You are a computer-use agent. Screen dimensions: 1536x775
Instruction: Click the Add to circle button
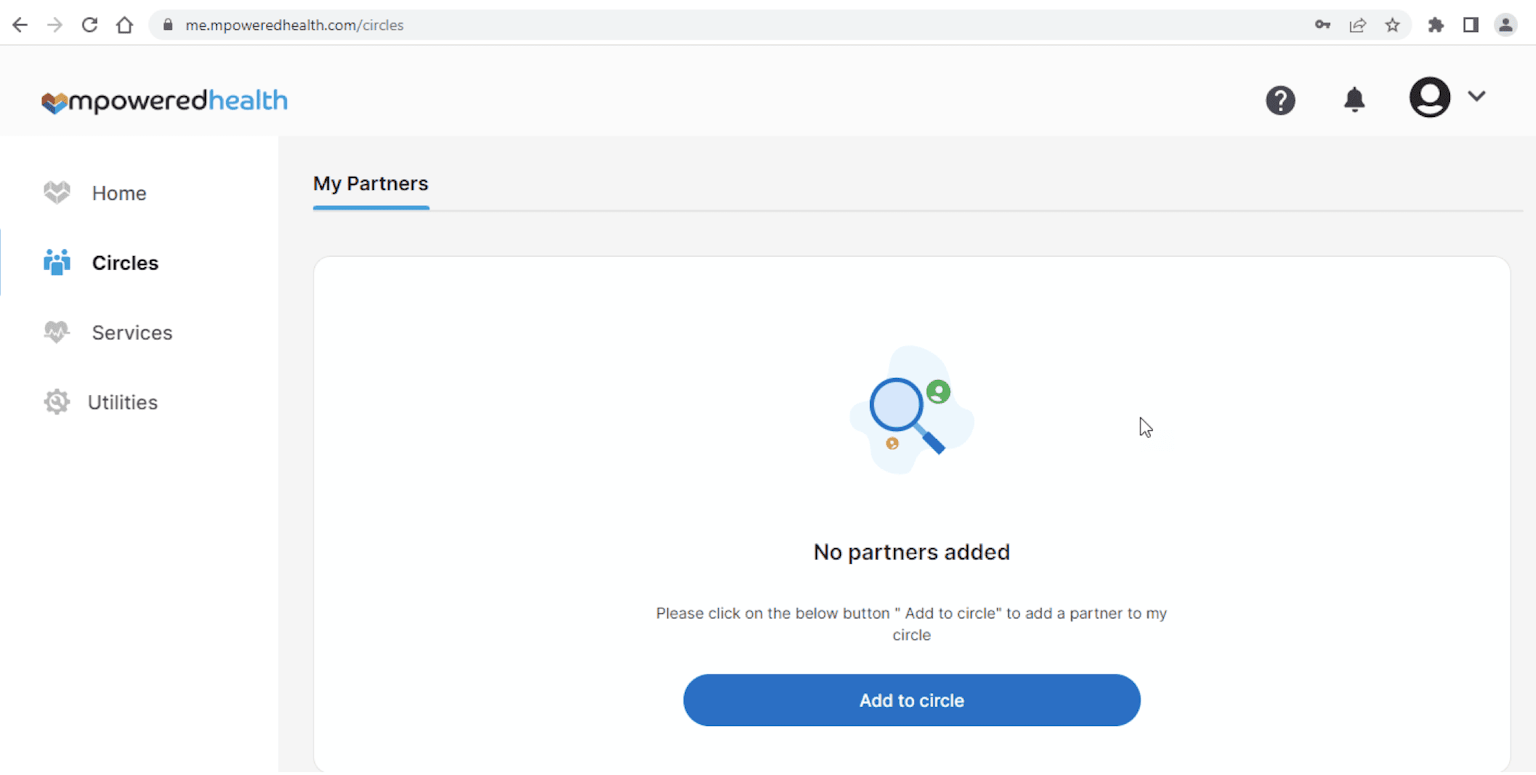(911, 700)
